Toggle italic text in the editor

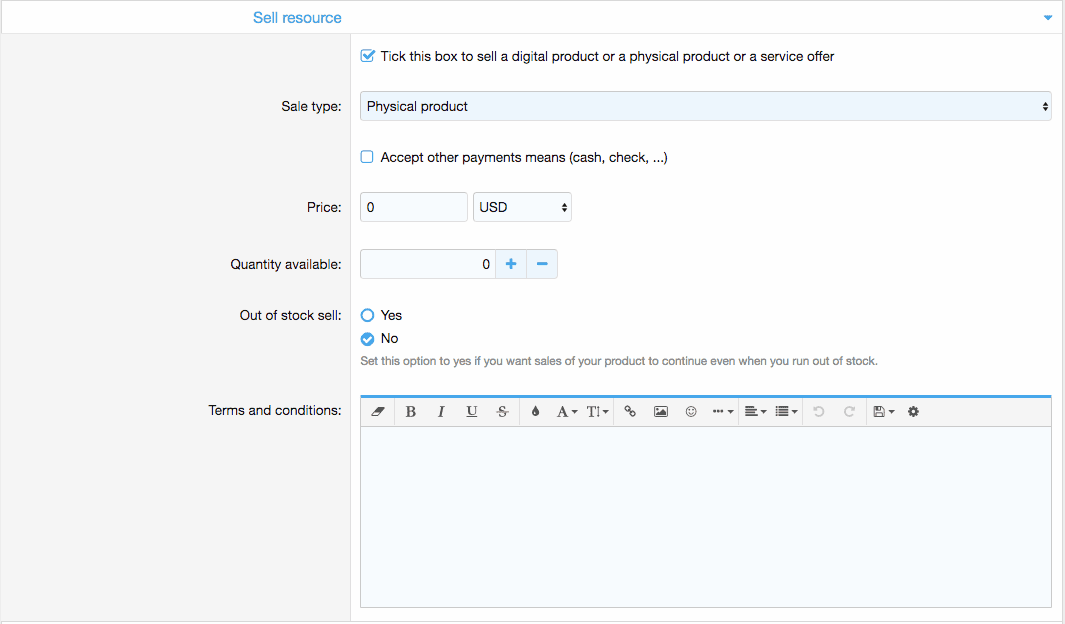coord(441,412)
